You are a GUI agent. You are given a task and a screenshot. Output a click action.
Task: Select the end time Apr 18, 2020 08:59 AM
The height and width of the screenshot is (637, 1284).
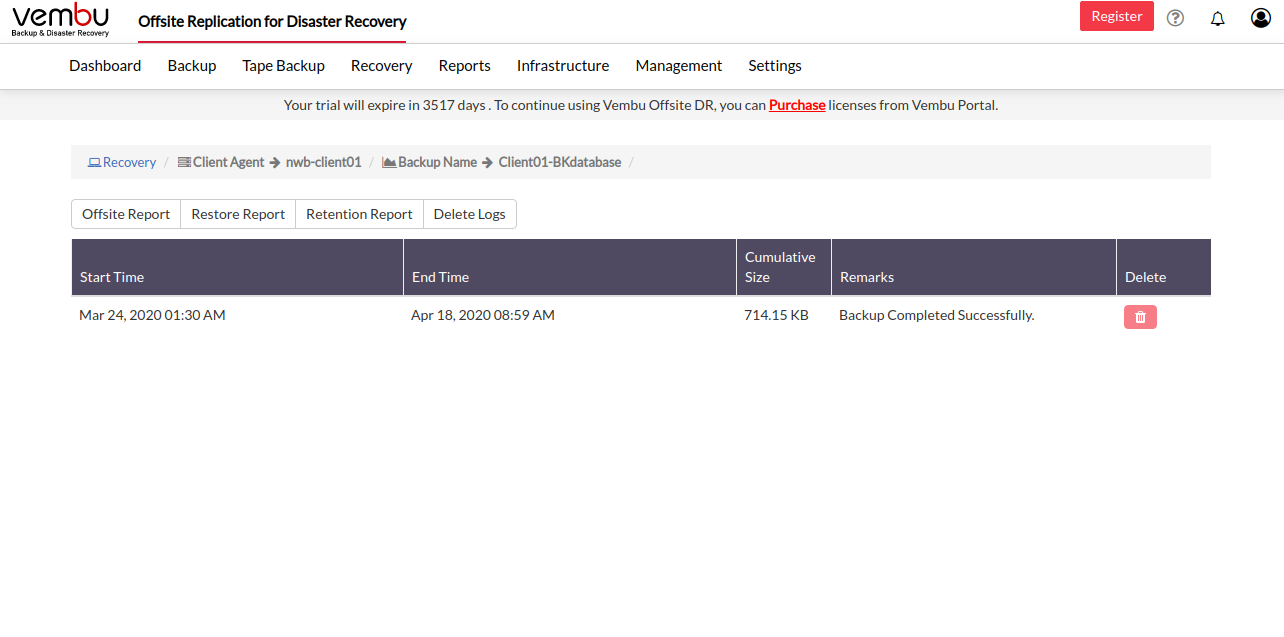point(483,315)
